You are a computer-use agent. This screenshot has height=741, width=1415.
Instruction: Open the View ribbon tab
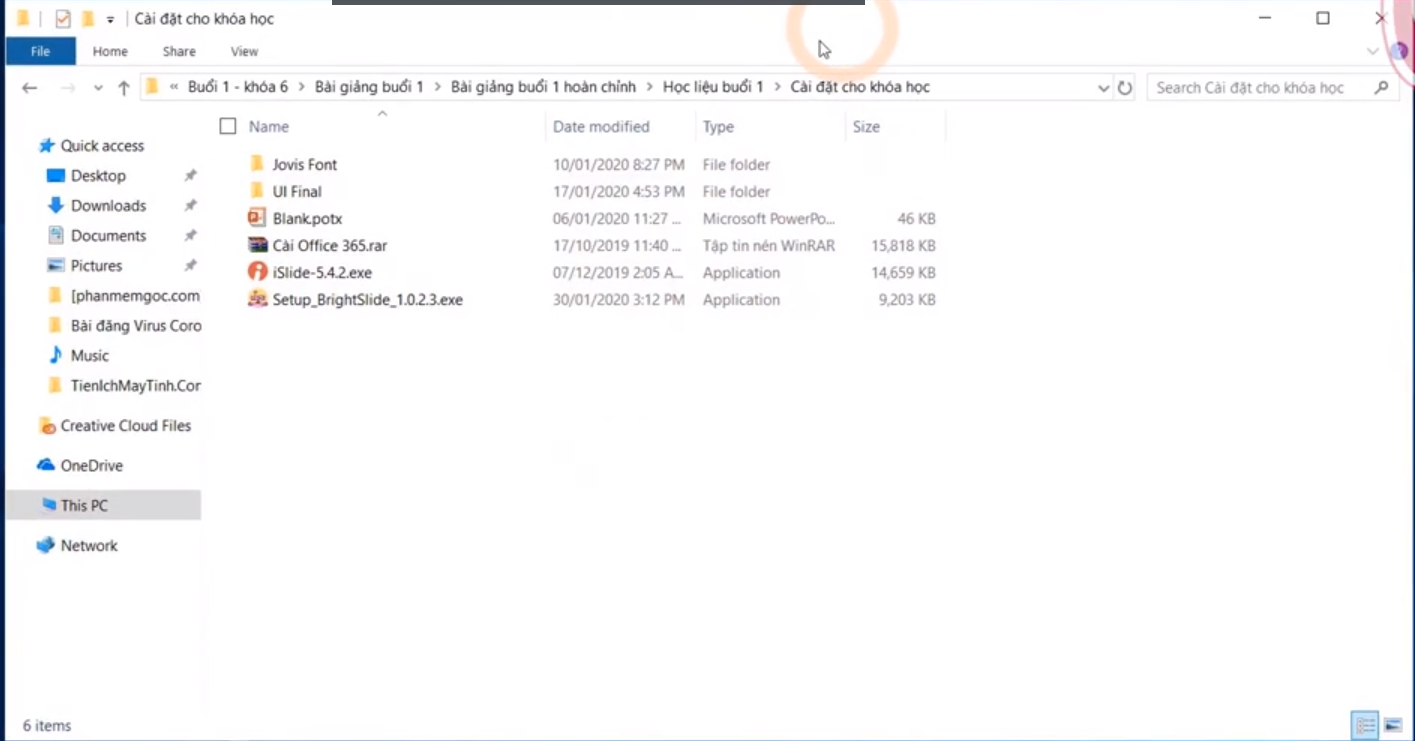click(244, 51)
